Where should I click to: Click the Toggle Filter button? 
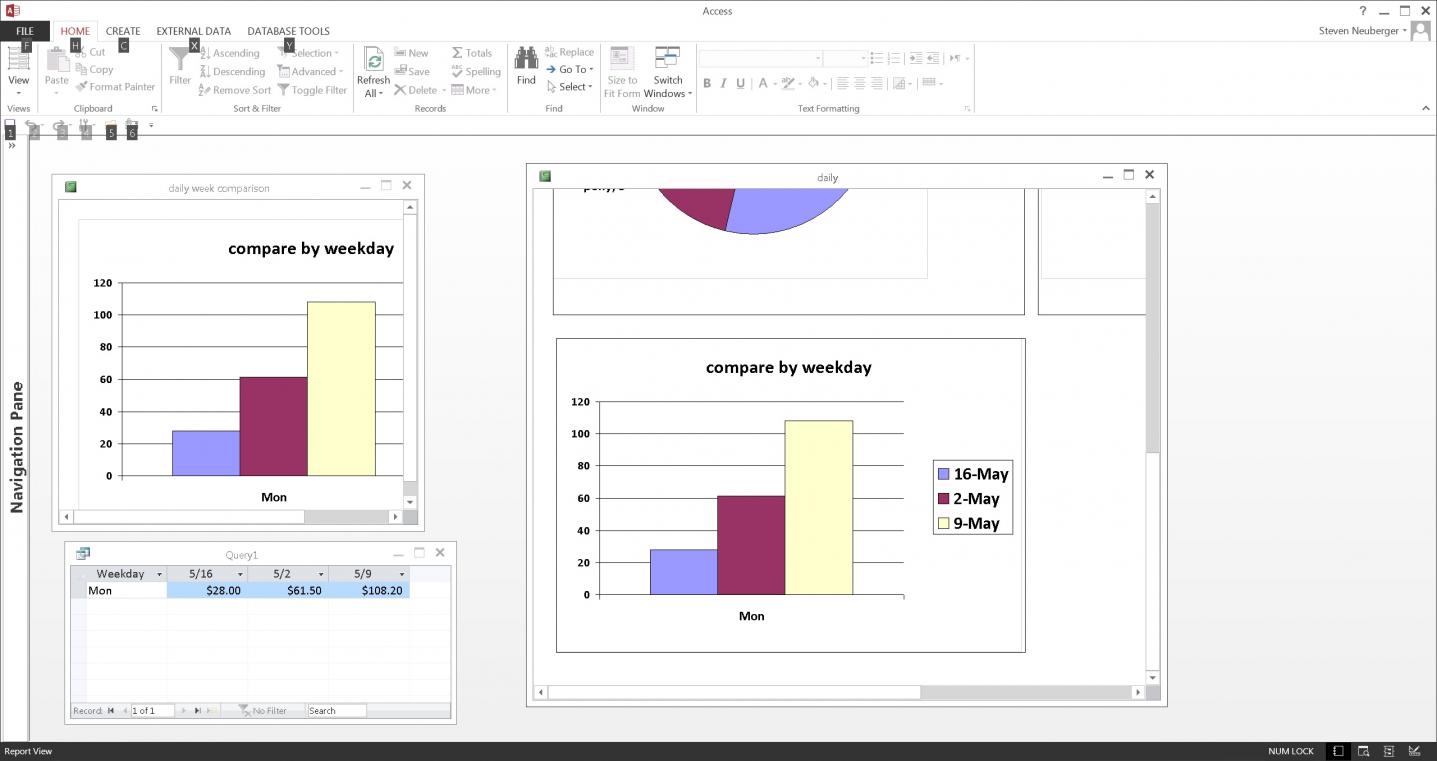312,90
